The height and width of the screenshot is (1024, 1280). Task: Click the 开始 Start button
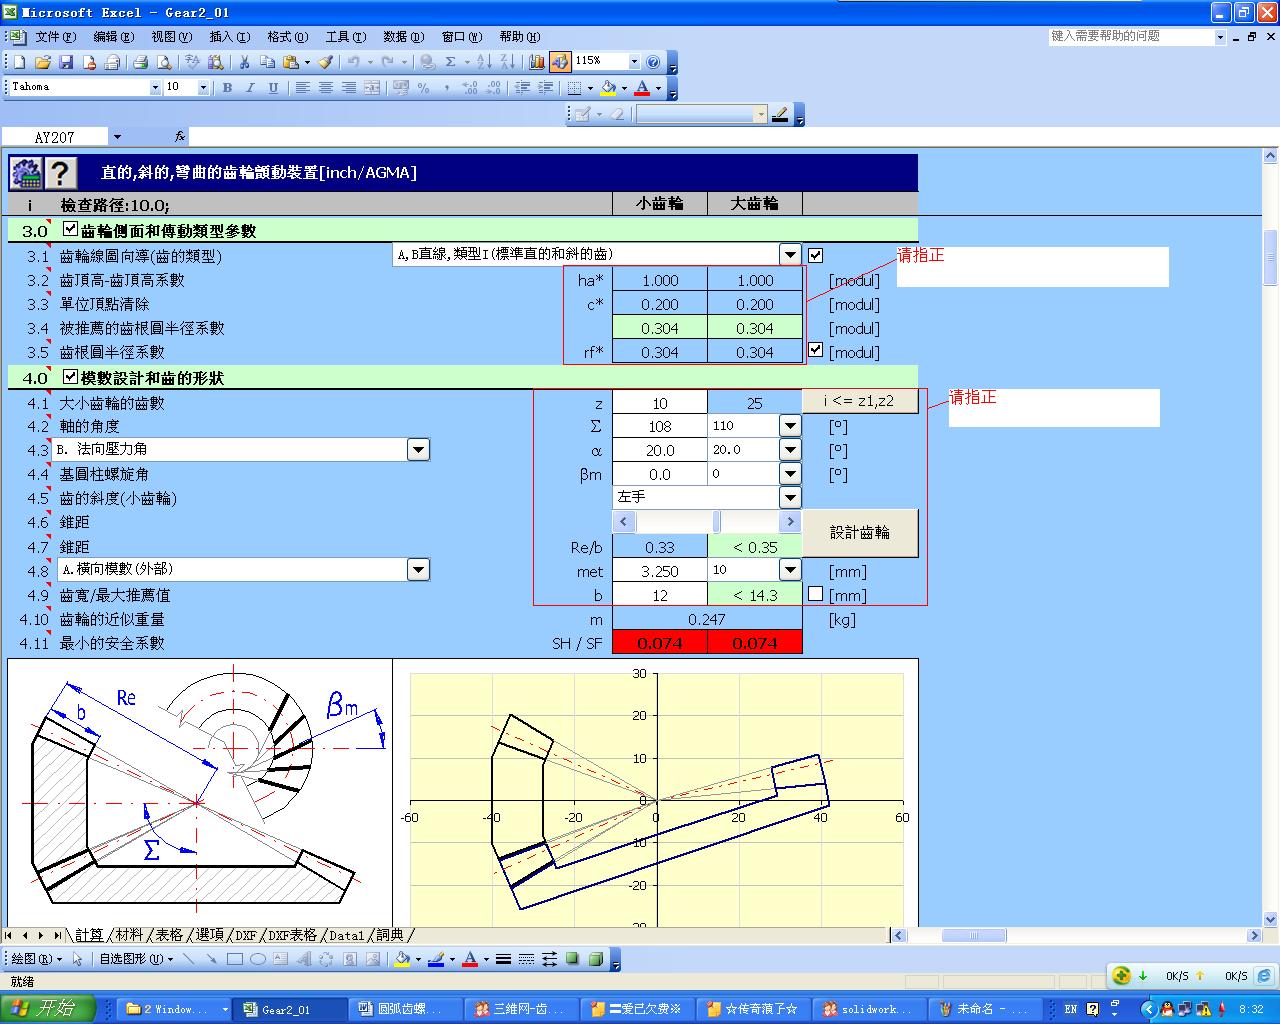[48, 1009]
